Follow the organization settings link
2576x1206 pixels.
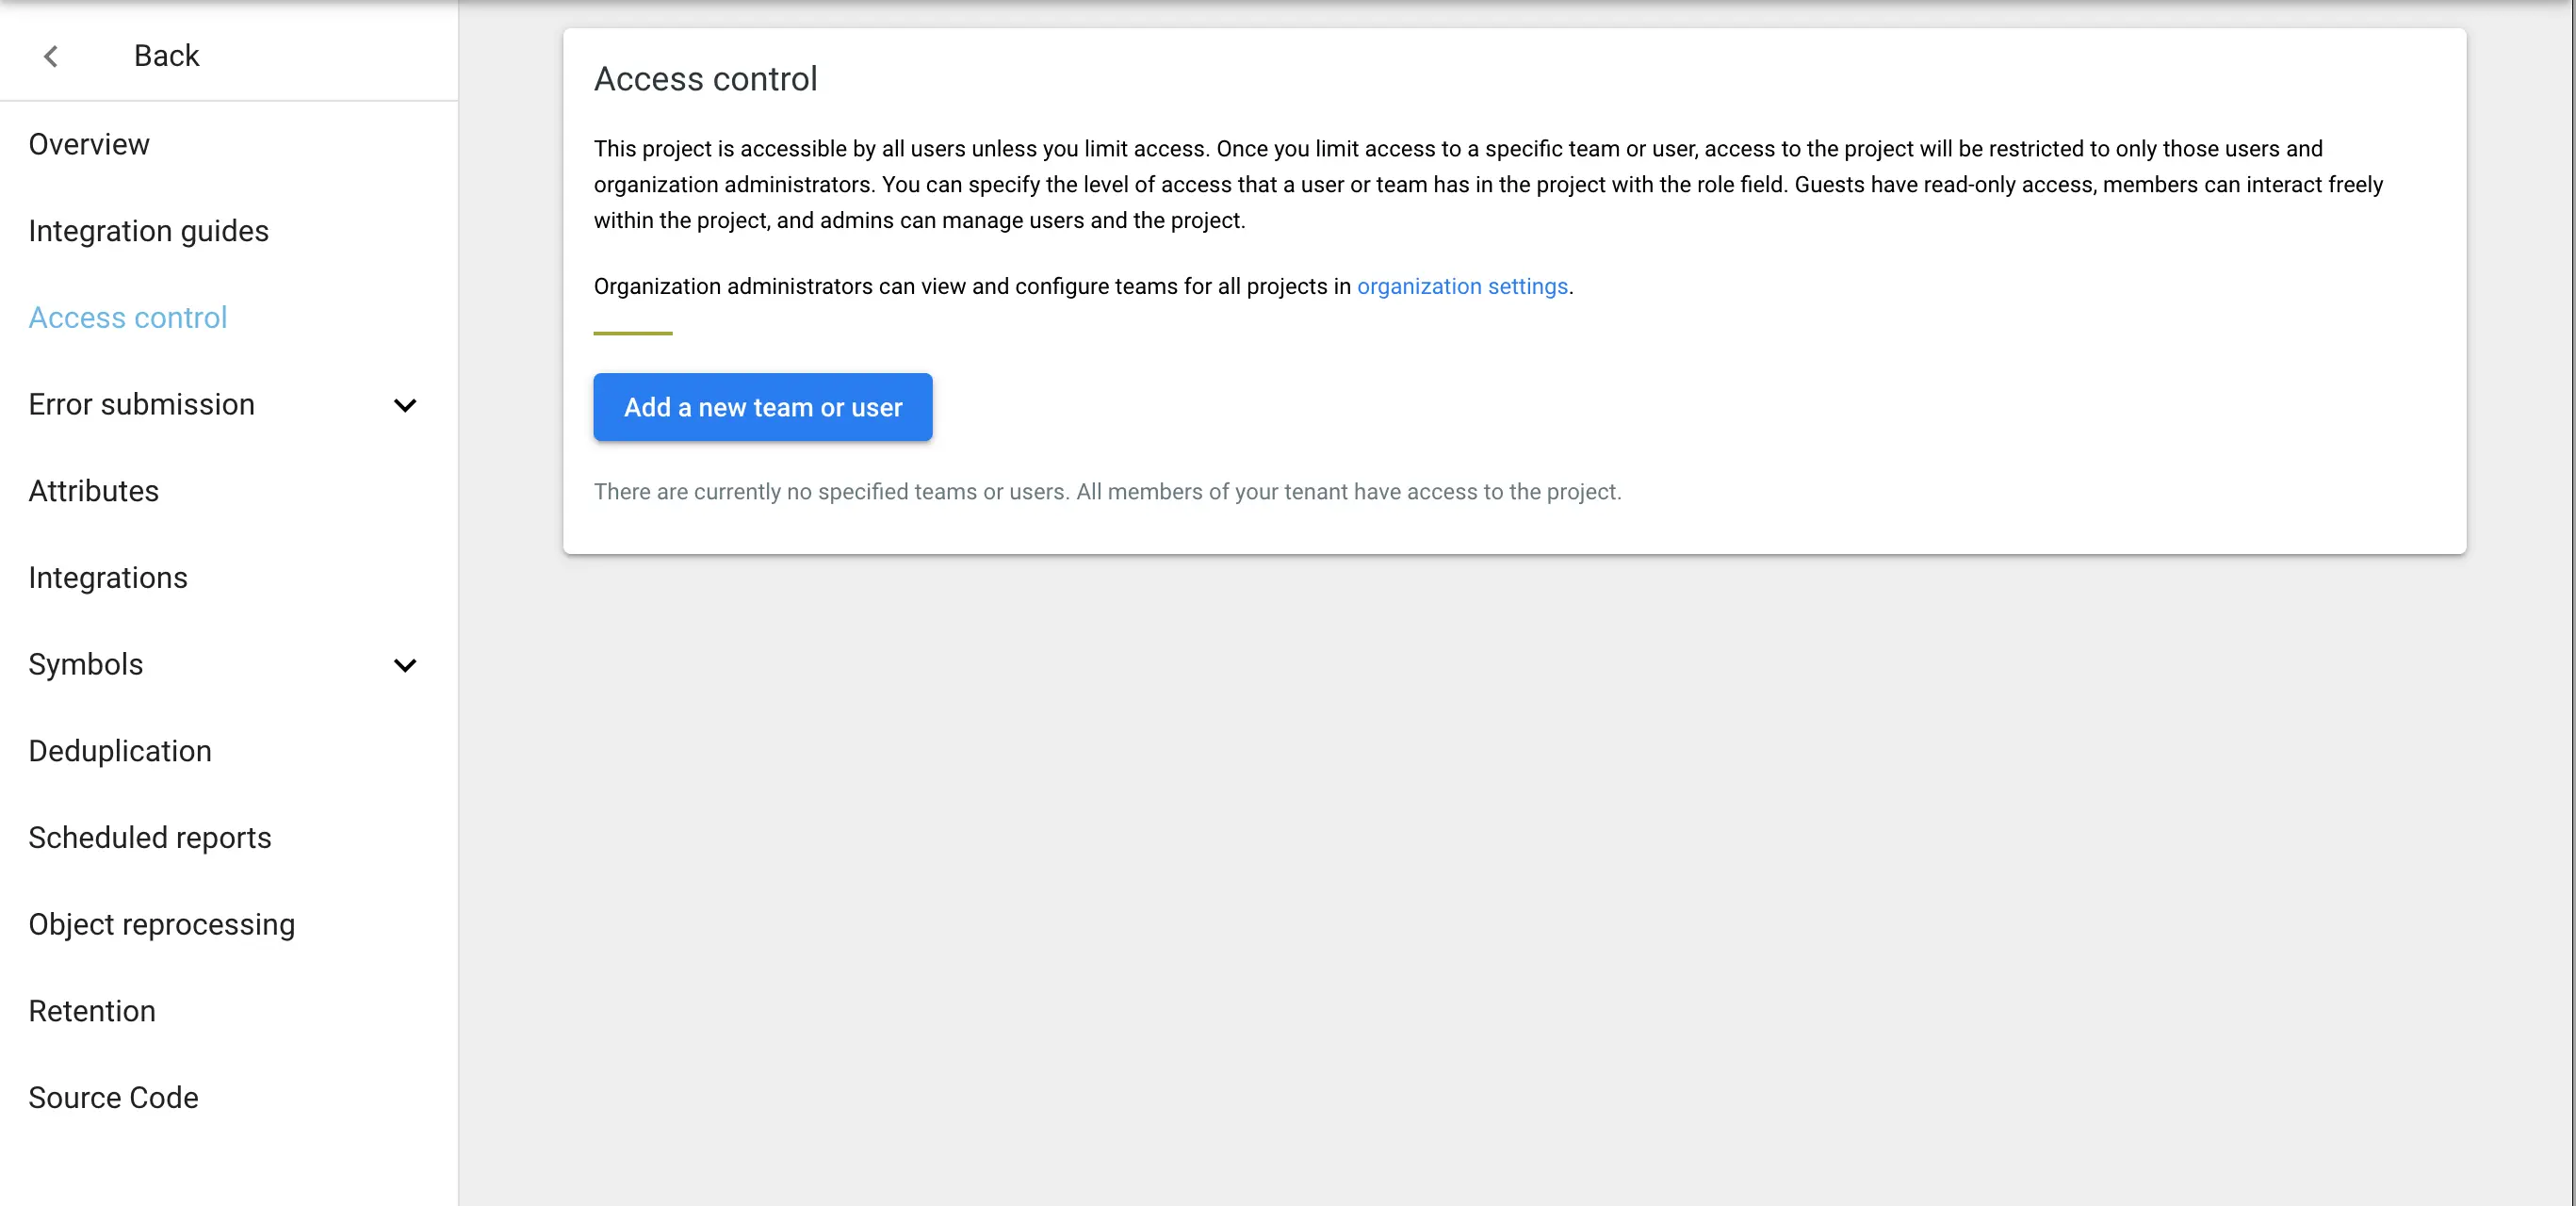click(x=1462, y=287)
